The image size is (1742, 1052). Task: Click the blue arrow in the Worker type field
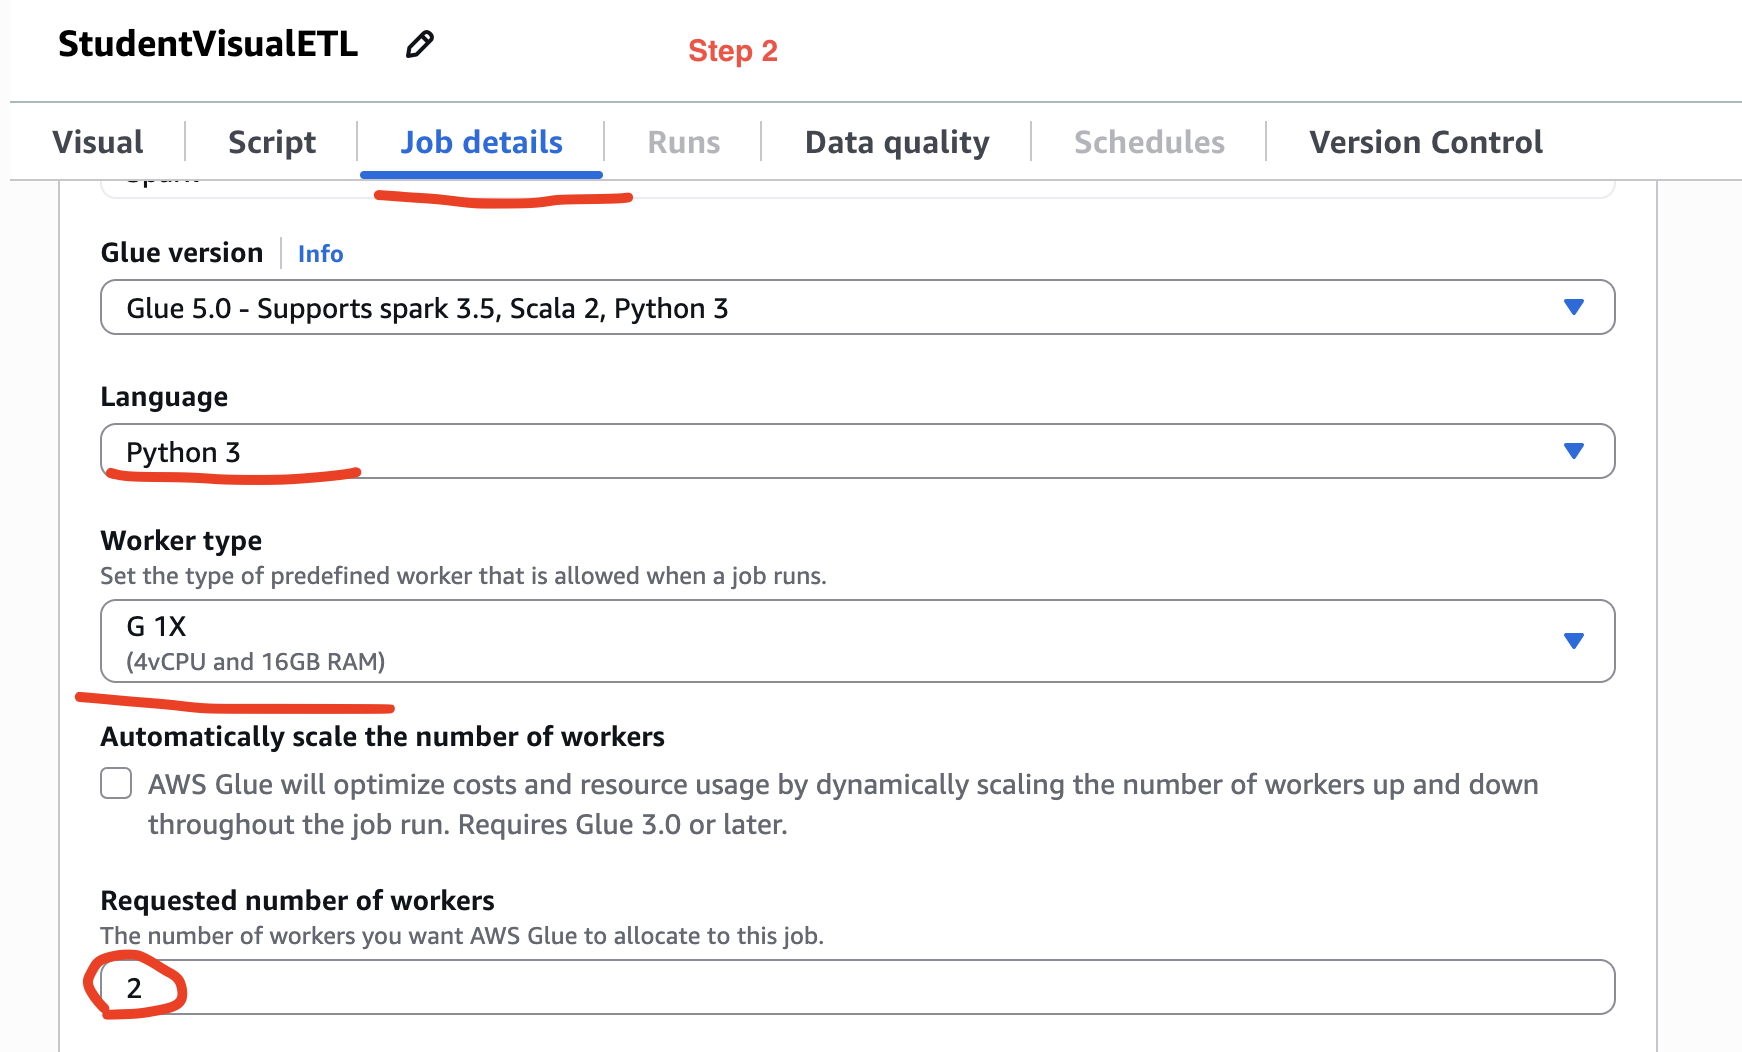point(1573,641)
